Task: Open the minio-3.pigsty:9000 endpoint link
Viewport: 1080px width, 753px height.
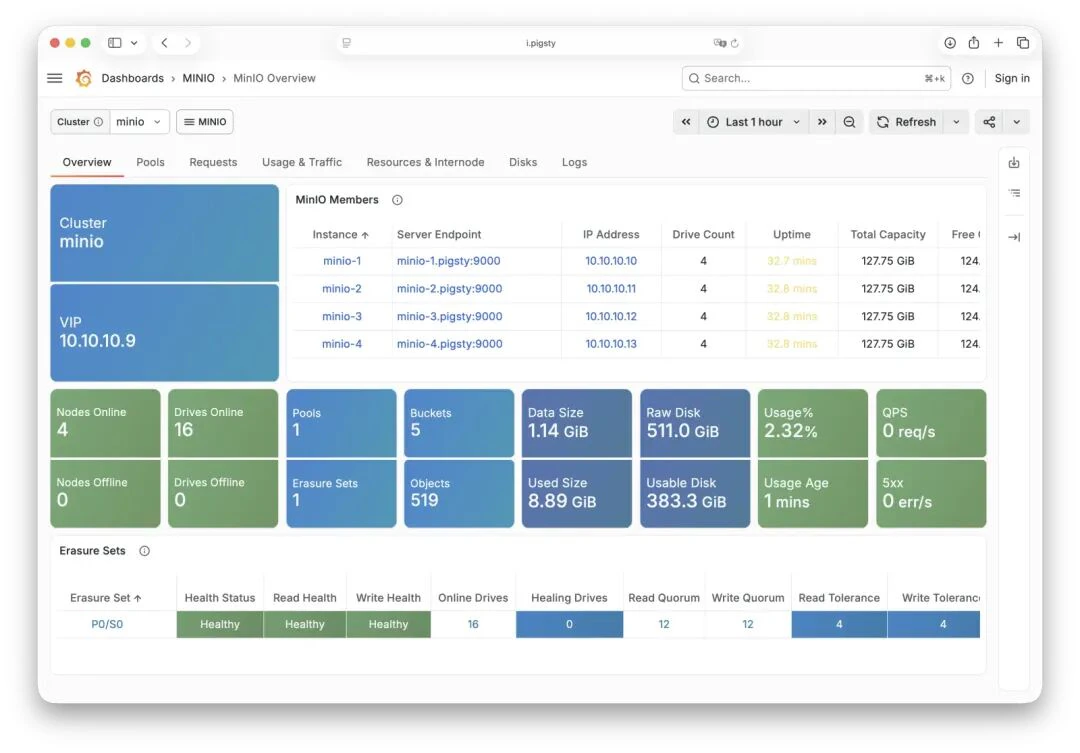Action: tap(449, 316)
